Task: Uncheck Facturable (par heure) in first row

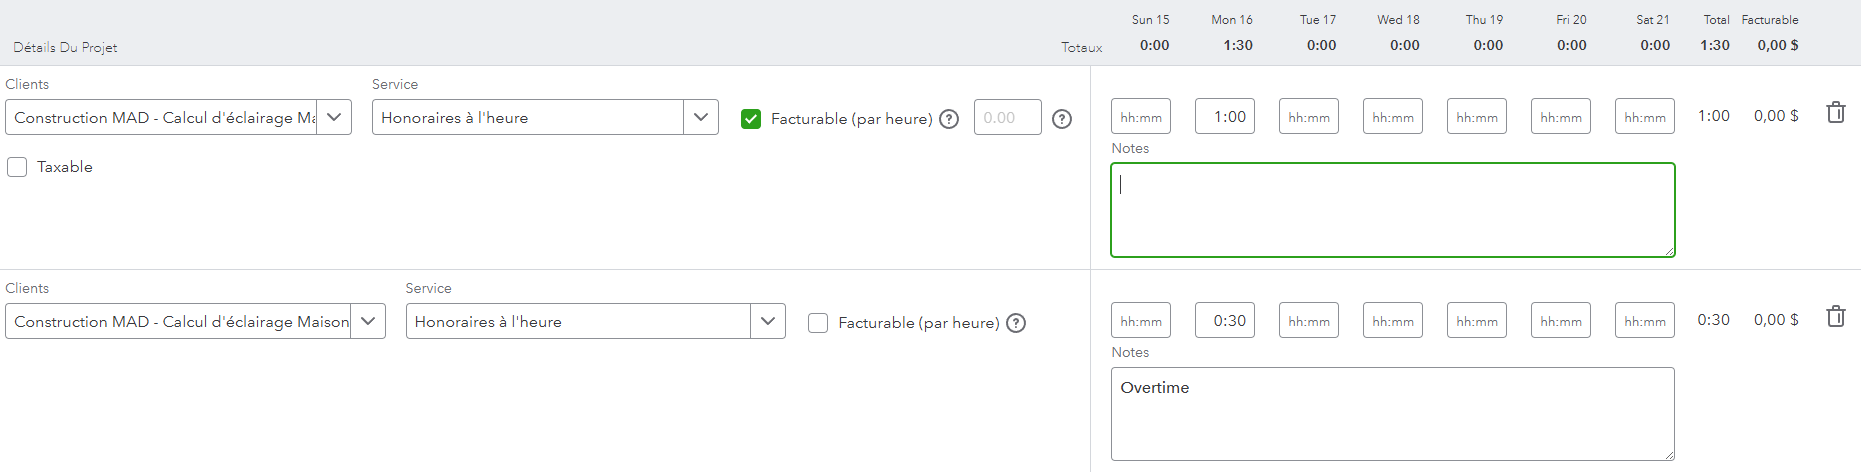Action: pyautogui.click(x=751, y=119)
